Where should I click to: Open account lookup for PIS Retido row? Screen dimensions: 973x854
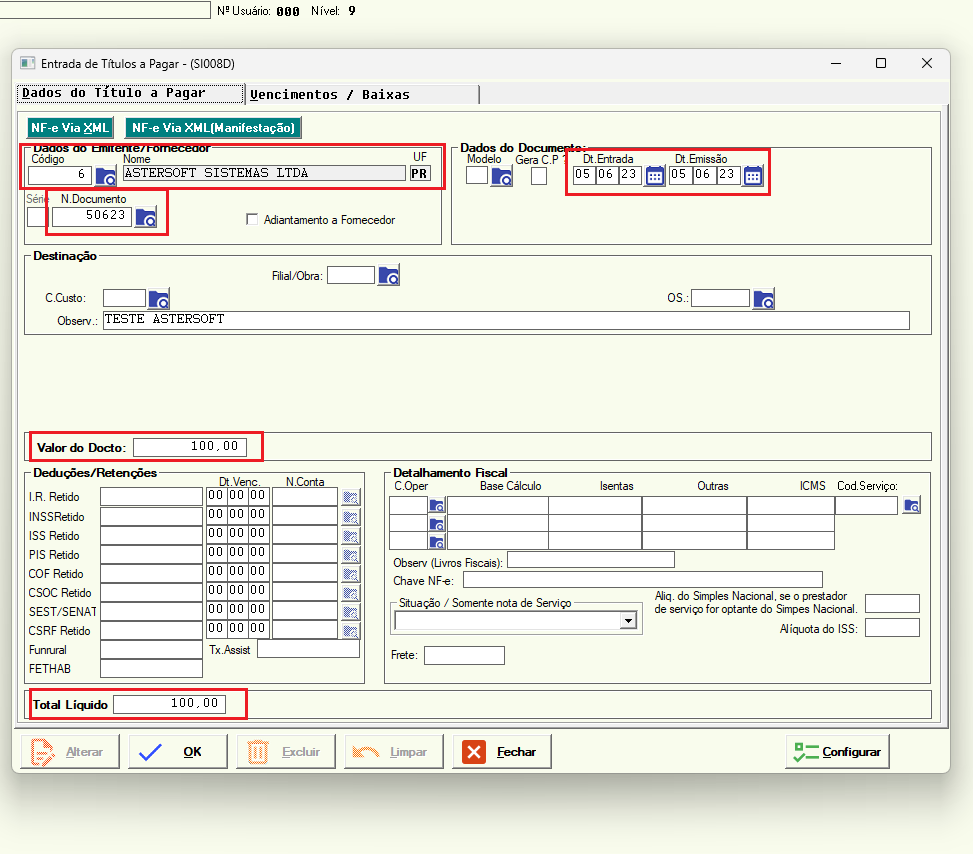coord(351,554)
